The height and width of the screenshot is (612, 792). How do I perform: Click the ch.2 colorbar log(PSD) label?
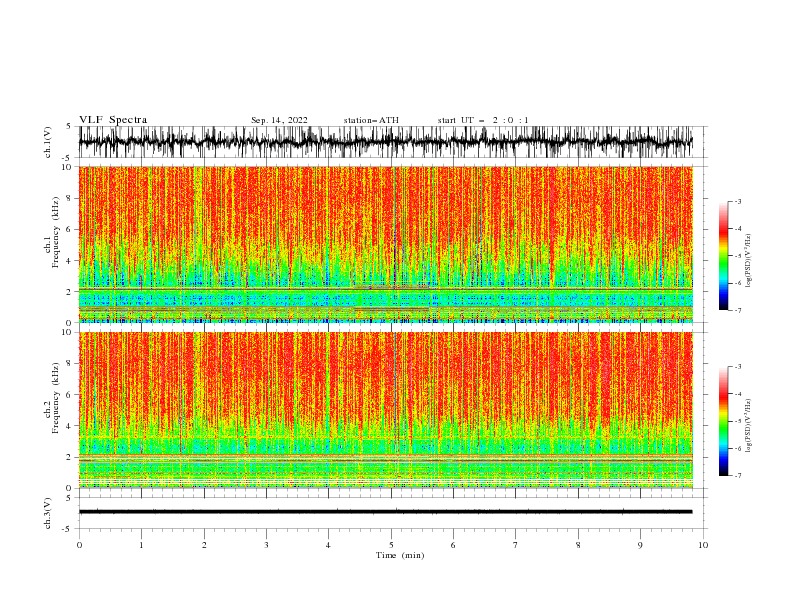[x=749, y=425]
